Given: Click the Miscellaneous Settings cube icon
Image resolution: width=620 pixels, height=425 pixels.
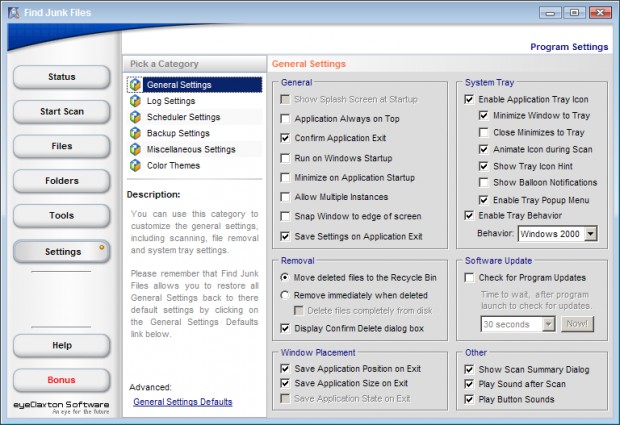Looking at the screenshot, I should tap(135, 149).
